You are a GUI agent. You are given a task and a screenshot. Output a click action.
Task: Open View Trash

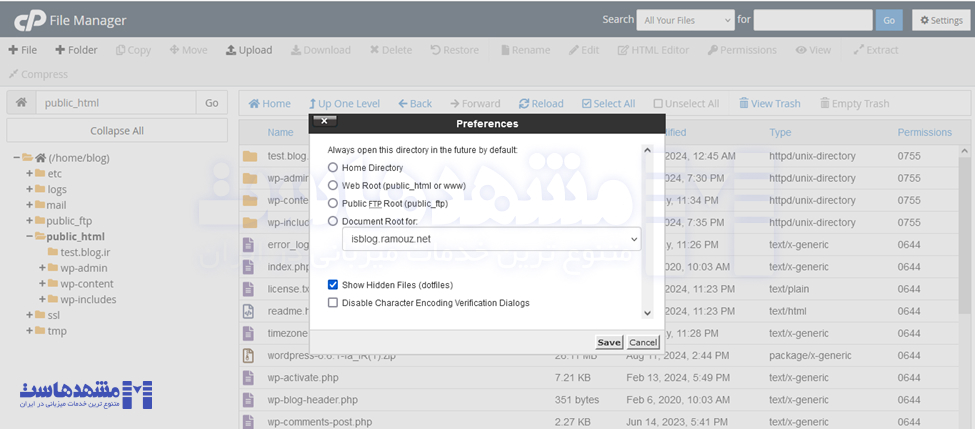pos(769,104)
